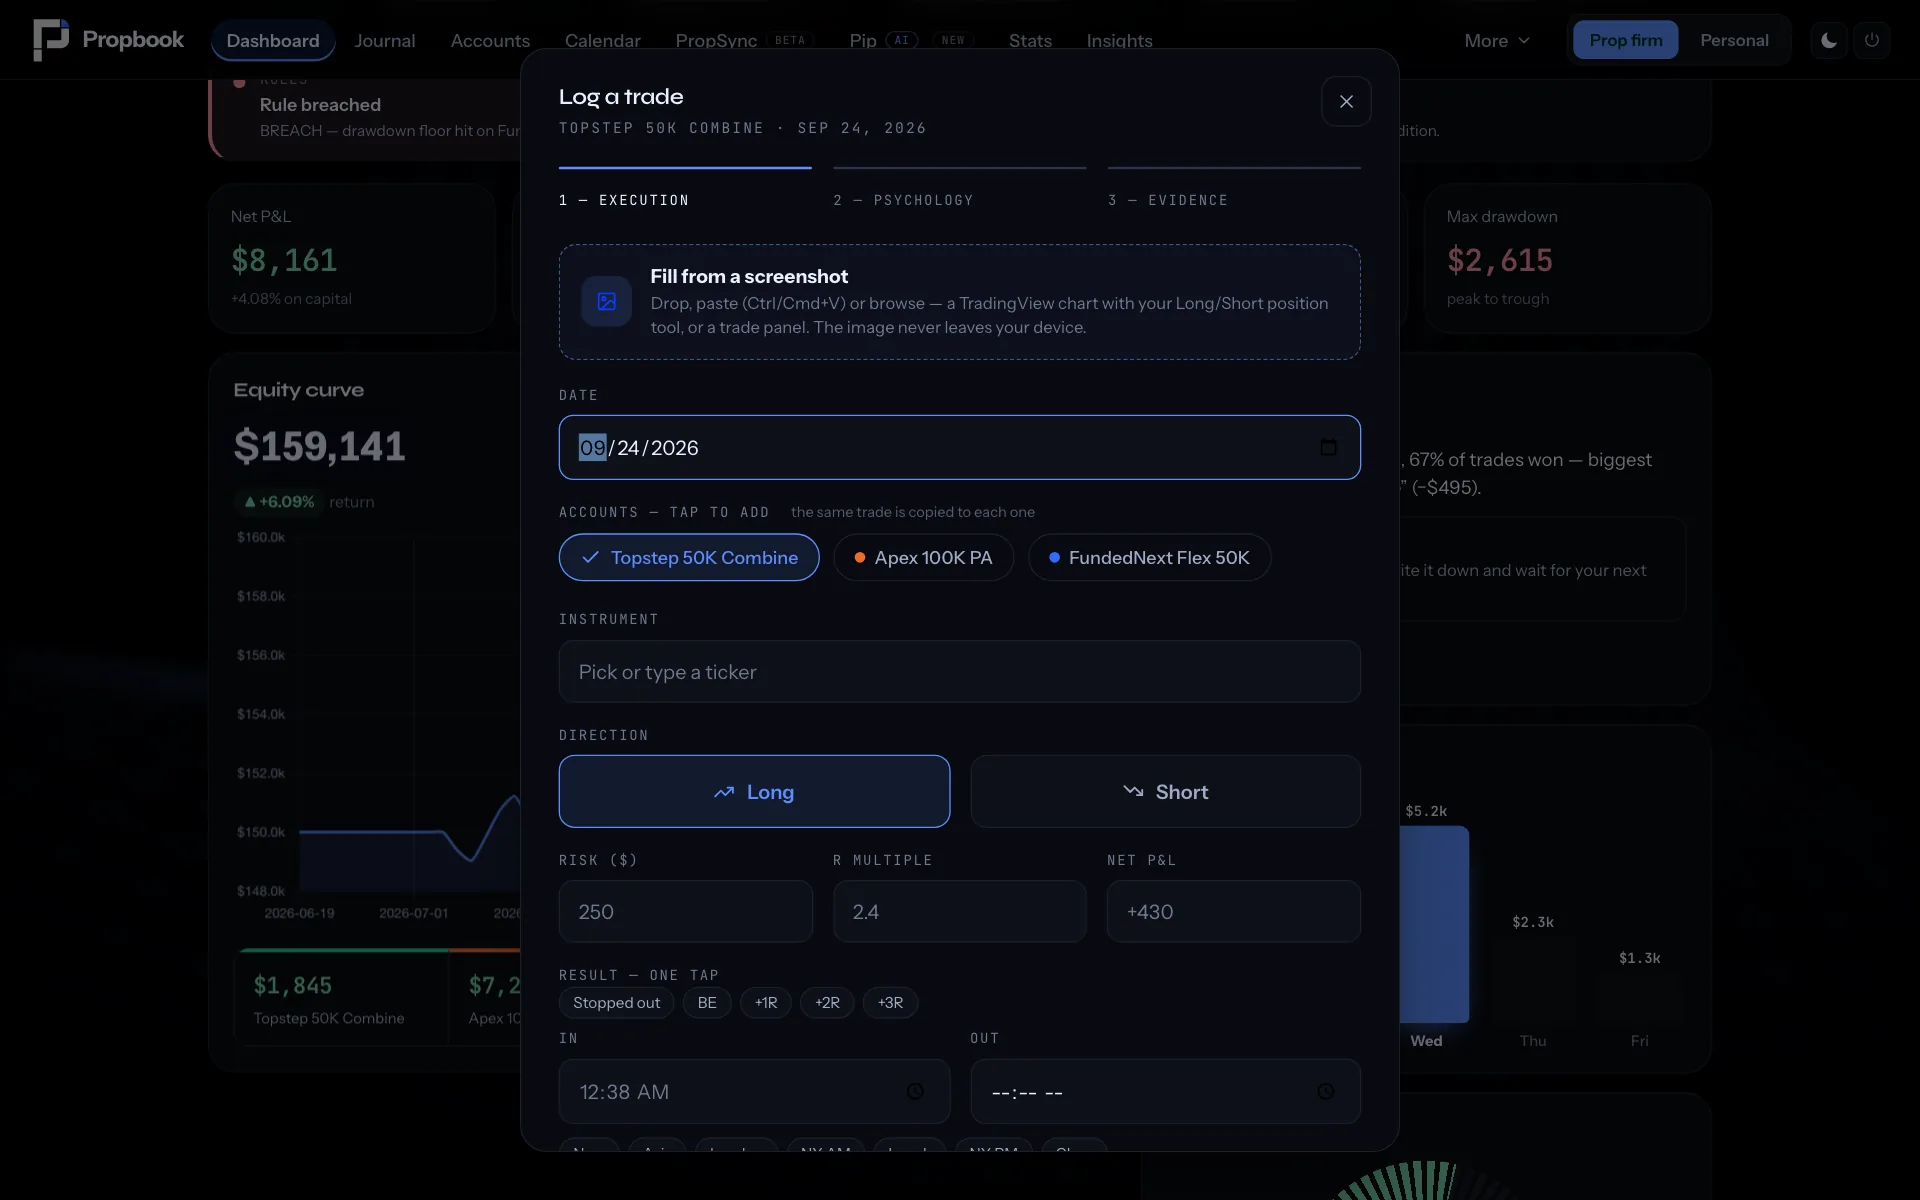Click the Net P&L input field
Screen dimensions: 1920x1200
(x=1234, y=911)
